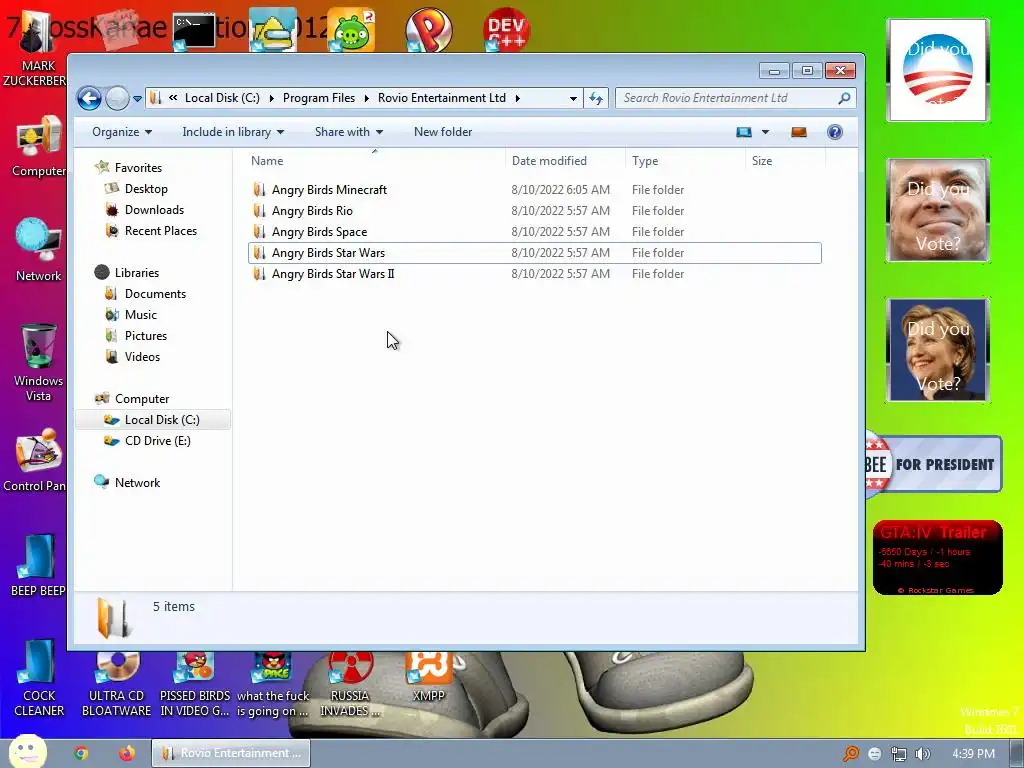Open Music library in navigation pane
Image resolution: width=1024 pixels, height=768 pixels.
coord(140,315)
